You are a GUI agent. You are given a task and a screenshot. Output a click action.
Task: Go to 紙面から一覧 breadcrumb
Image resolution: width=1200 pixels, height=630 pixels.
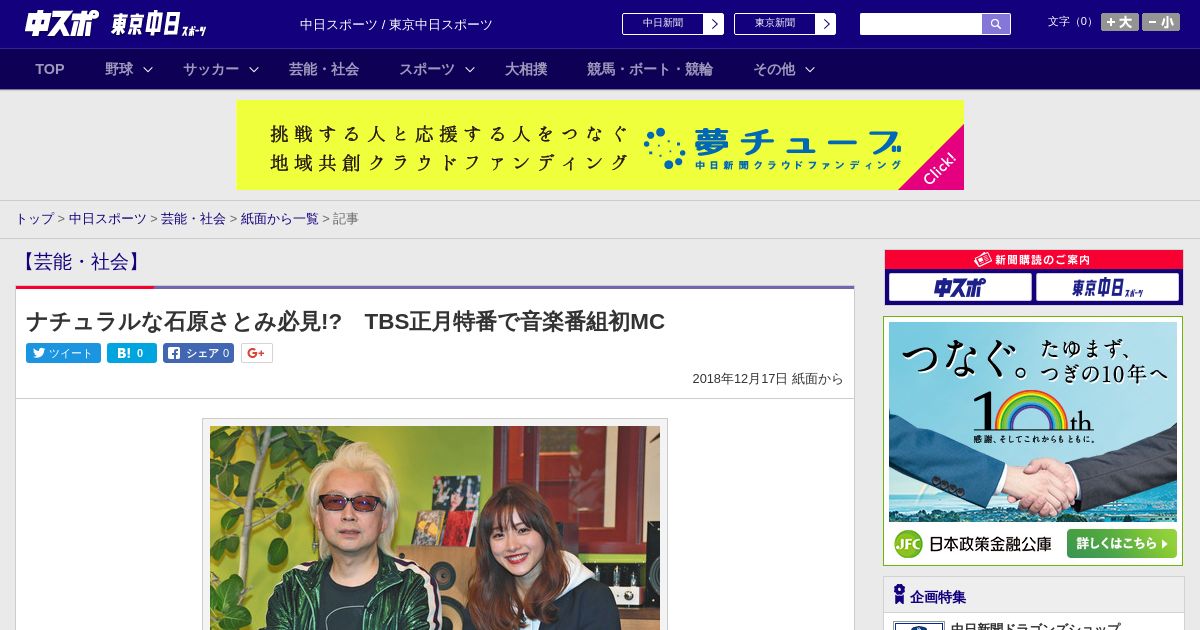[279, 219]
